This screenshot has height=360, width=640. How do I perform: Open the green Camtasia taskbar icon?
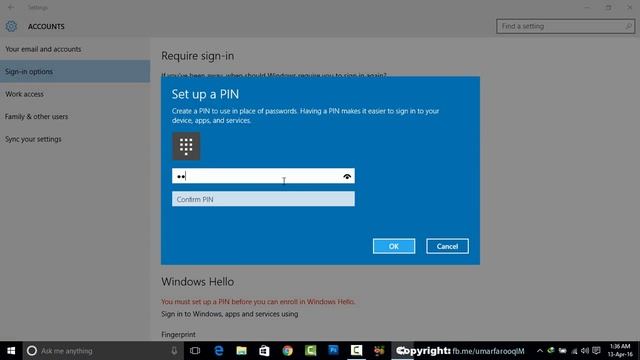click(x=311, y=351)
